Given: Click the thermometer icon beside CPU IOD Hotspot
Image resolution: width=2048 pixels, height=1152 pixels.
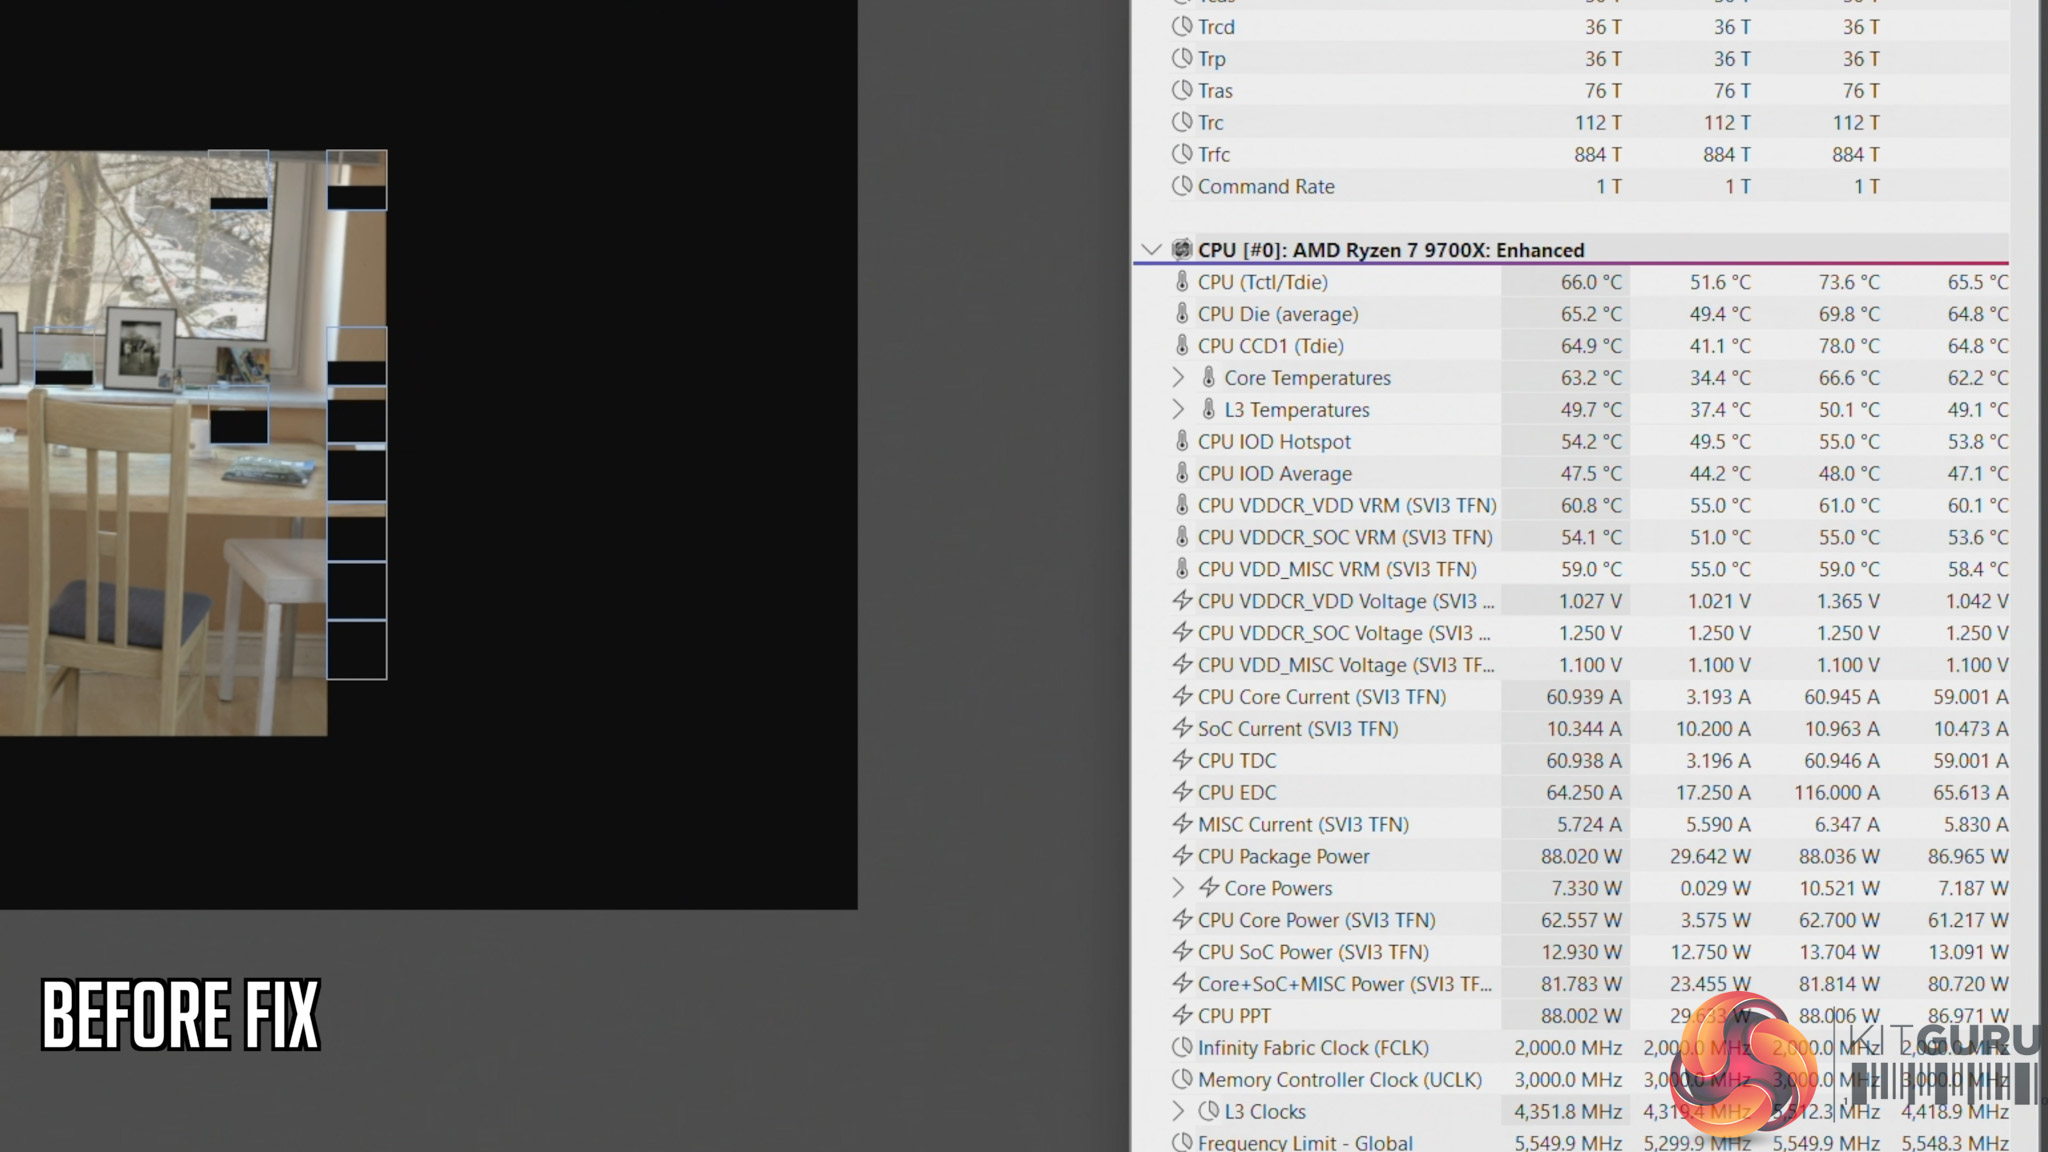Looking at the screenshot, I should 1182,441.
